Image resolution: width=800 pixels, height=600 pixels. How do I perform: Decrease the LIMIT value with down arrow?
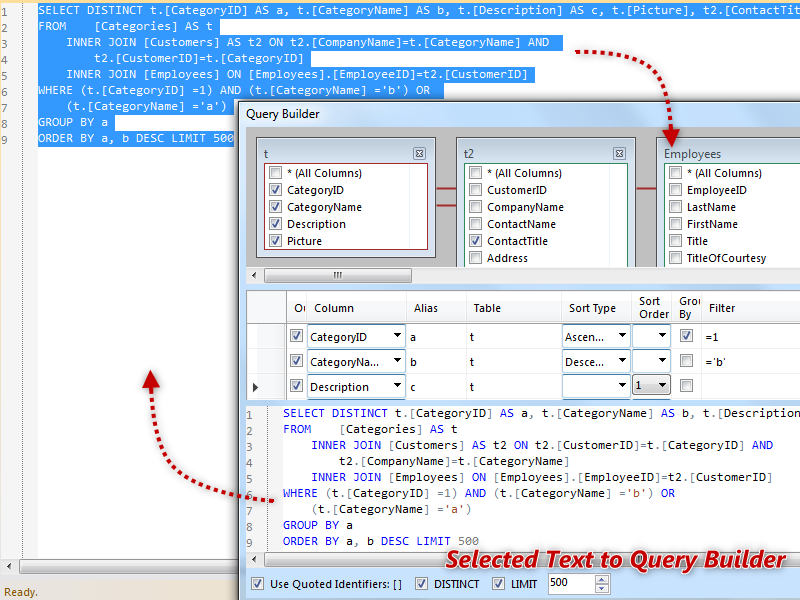[x=602, y=588]
